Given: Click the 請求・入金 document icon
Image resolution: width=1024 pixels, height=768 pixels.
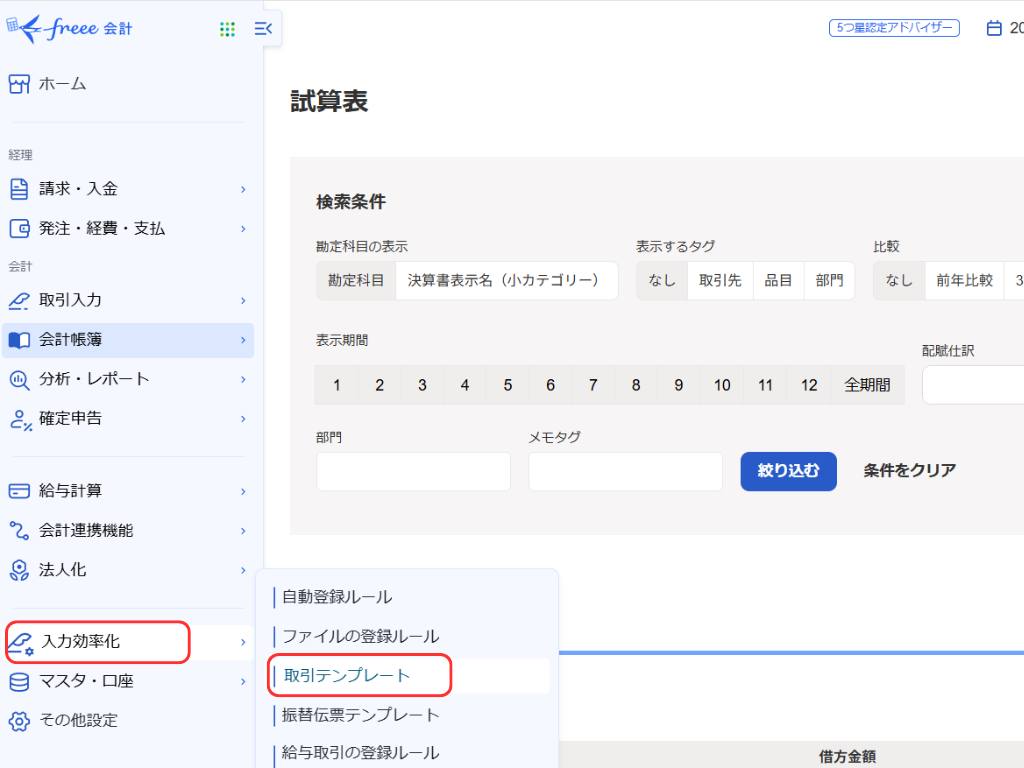Looking at the screenshot, I should (19, 189).
